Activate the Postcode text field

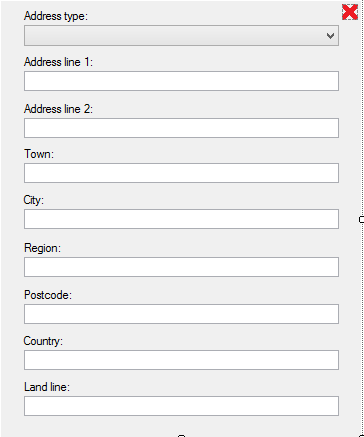click(181, 314)
